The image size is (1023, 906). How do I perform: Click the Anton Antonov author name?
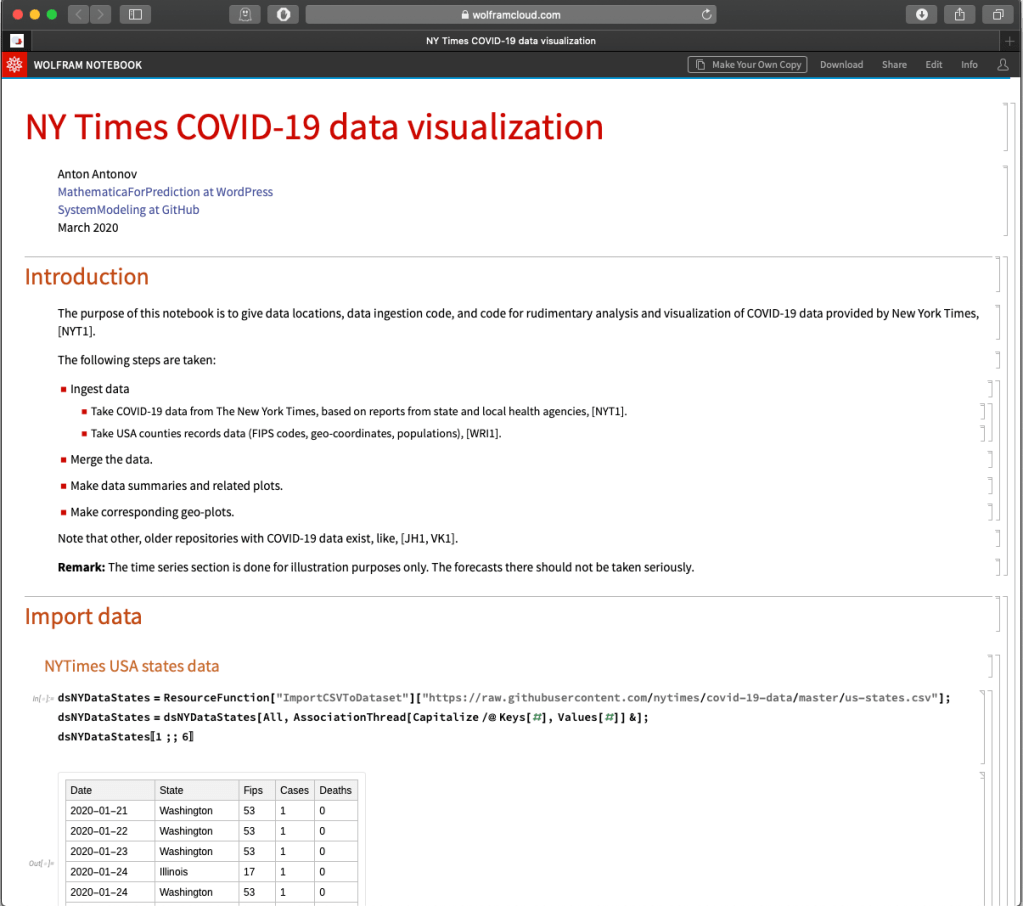(97, 174)
